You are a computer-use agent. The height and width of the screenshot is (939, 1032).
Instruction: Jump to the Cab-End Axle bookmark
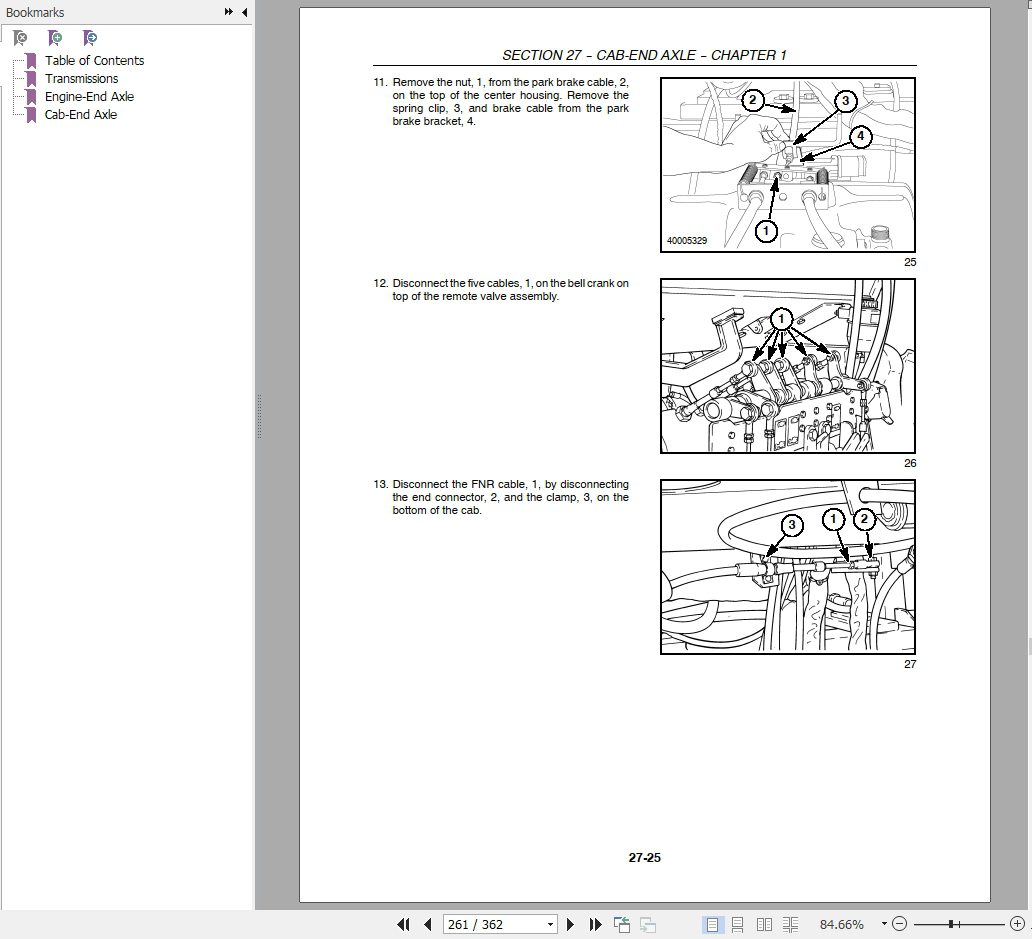[81, 114]
